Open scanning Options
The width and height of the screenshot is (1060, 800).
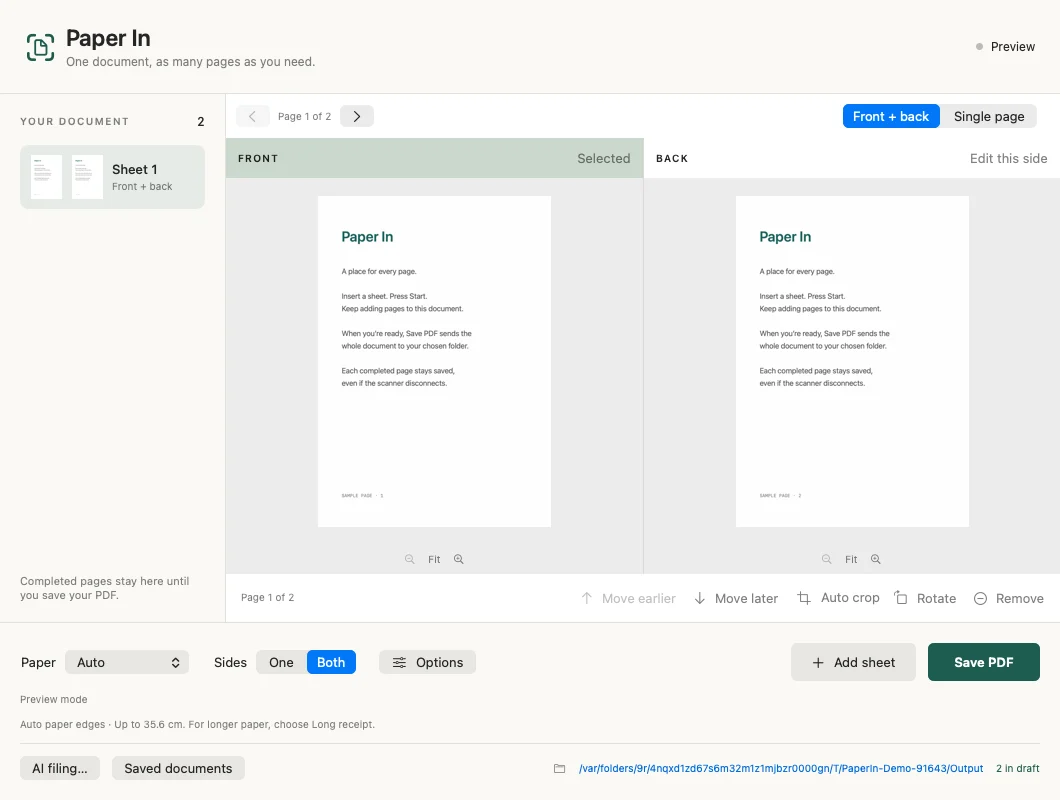pyautogui.click(x=427, y=662)
